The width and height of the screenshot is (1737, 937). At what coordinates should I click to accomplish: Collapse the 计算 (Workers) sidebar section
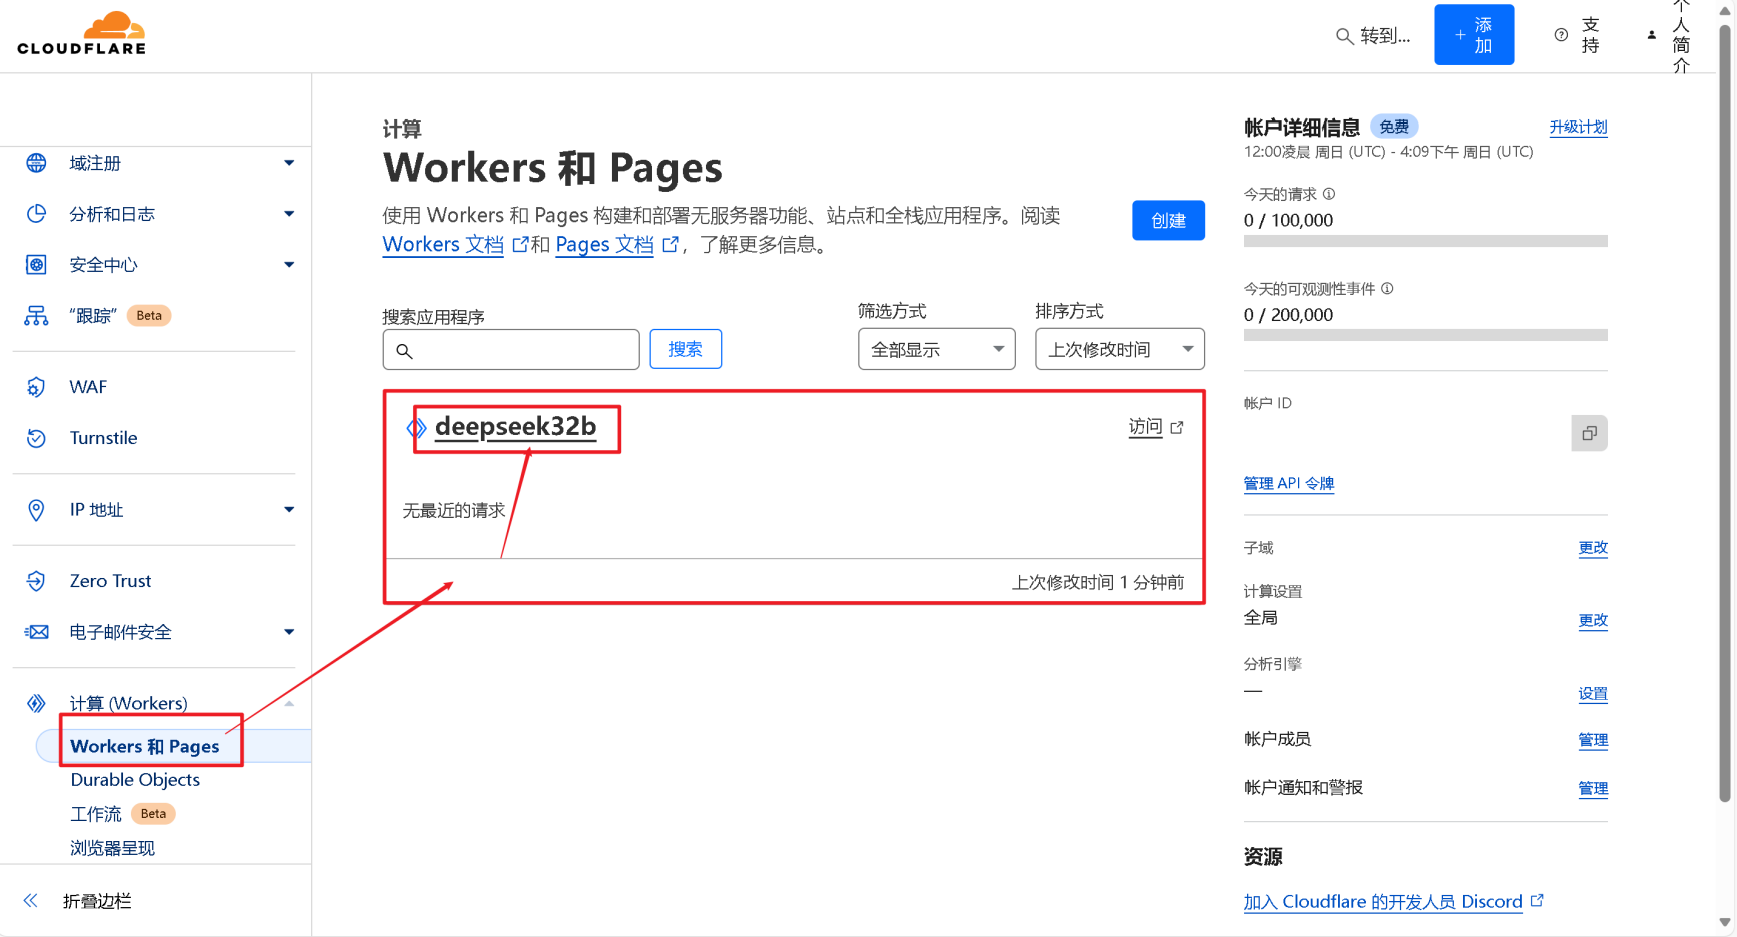tap(289, 704)
